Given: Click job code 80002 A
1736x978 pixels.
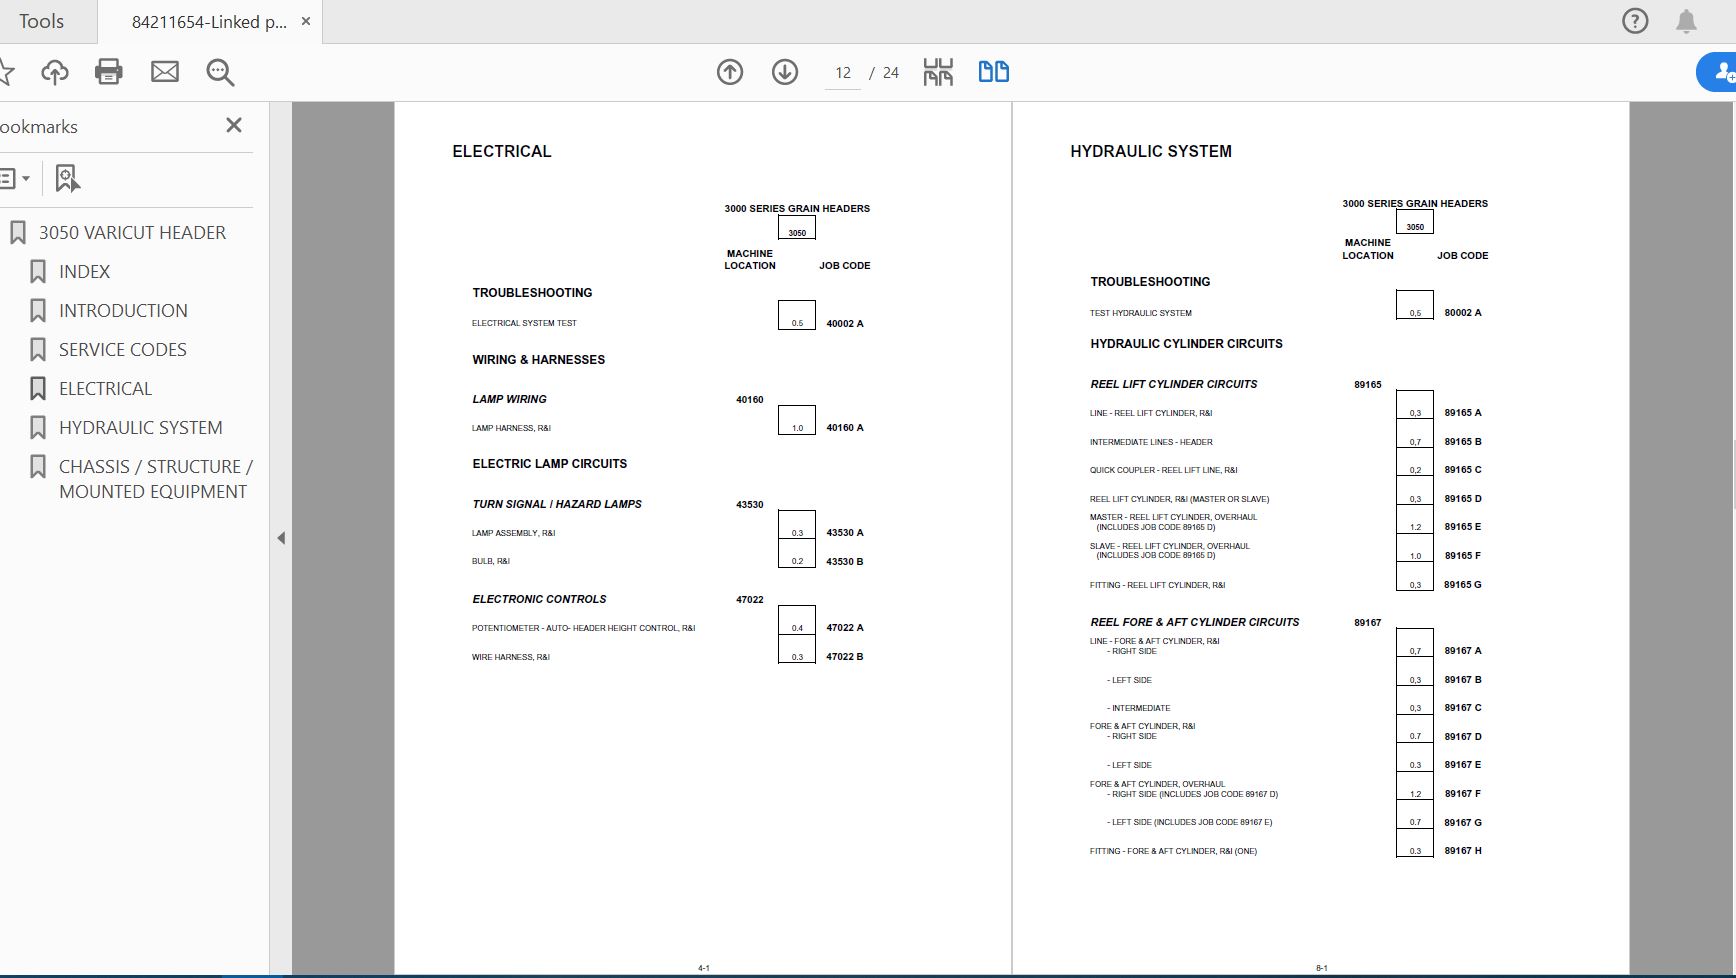Looking at the screenshot, I should point(1463,313).
